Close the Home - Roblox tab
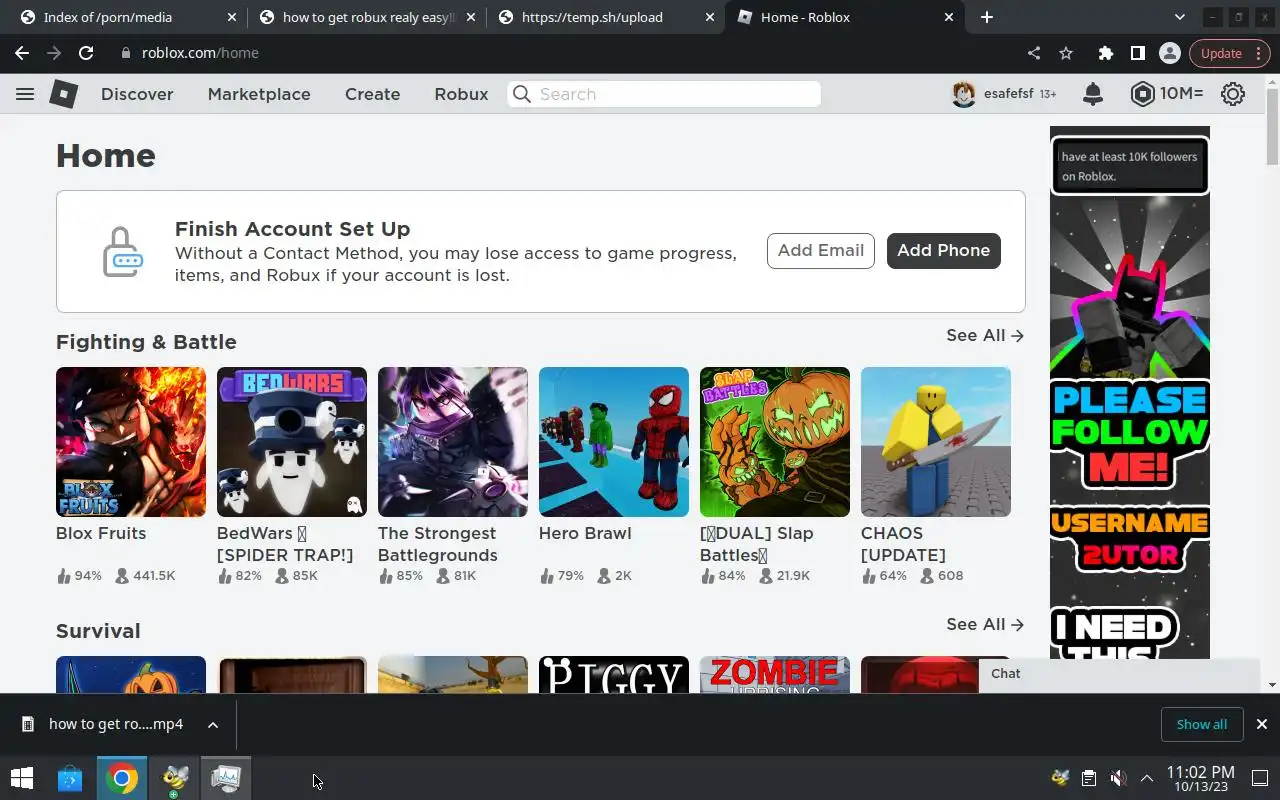This screenshot has width=1280, height=800. point(948,17)
